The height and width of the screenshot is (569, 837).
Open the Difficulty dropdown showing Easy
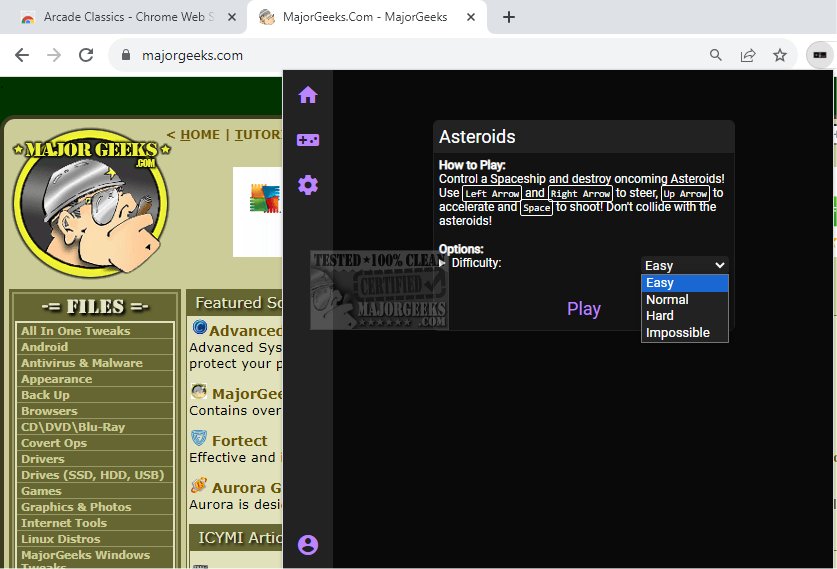(x=684, y=265)
